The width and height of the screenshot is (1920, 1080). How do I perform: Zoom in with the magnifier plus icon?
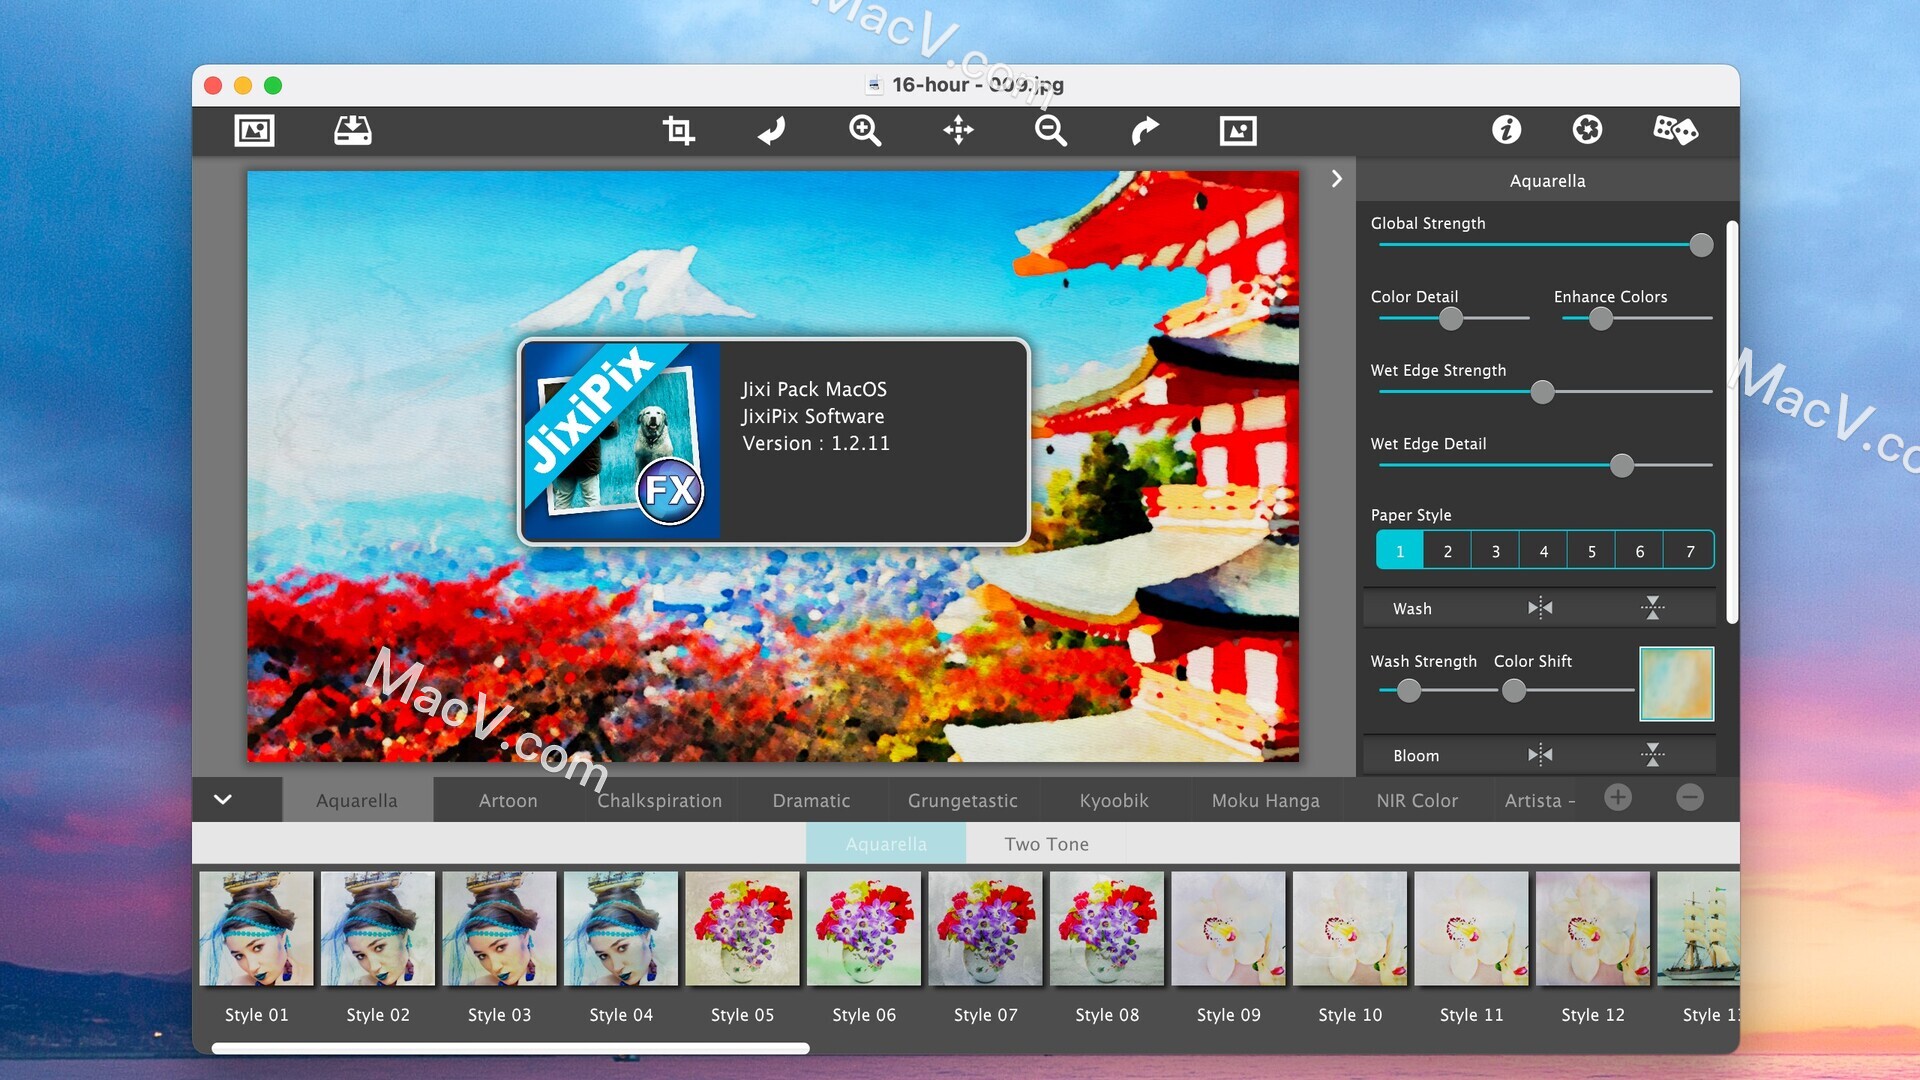click(865, 130)
